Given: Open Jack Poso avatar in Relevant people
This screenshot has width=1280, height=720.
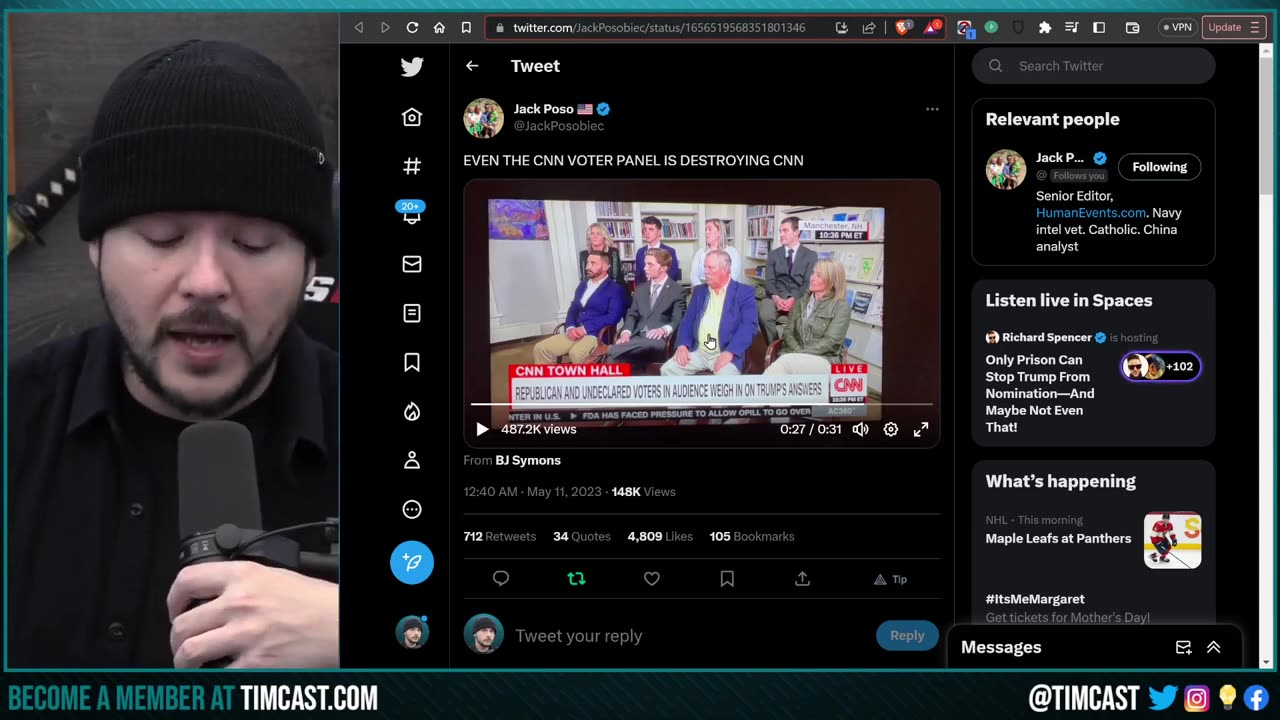Looking at the screenshot, I should point(1006,169).
